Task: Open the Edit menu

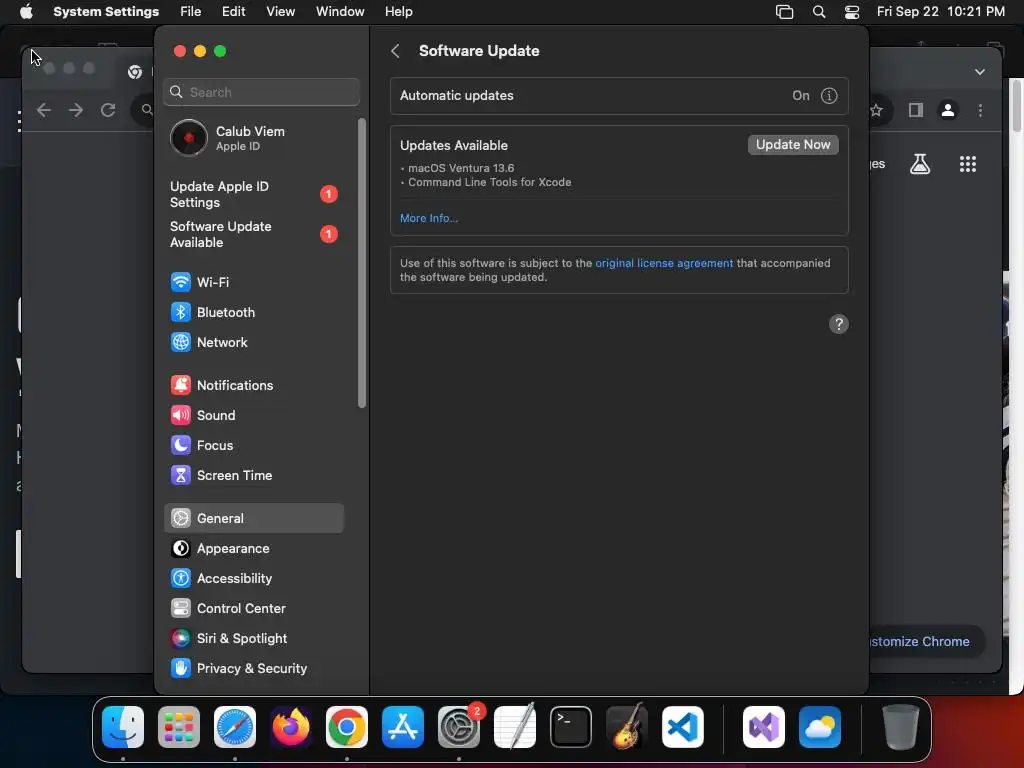Action: click(x=233, y=12)
